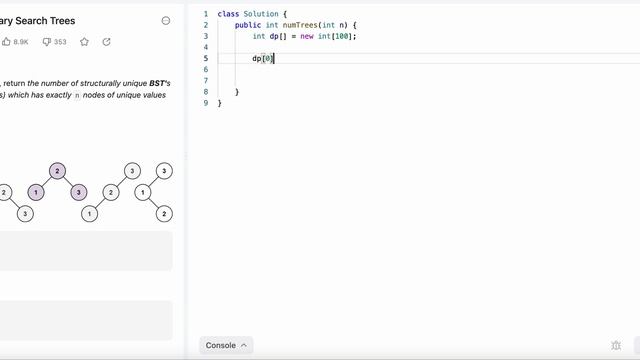The image size is (640, 360).
Task: Click the purple root node 2 in diagram
Action: (x=57, y=171)
